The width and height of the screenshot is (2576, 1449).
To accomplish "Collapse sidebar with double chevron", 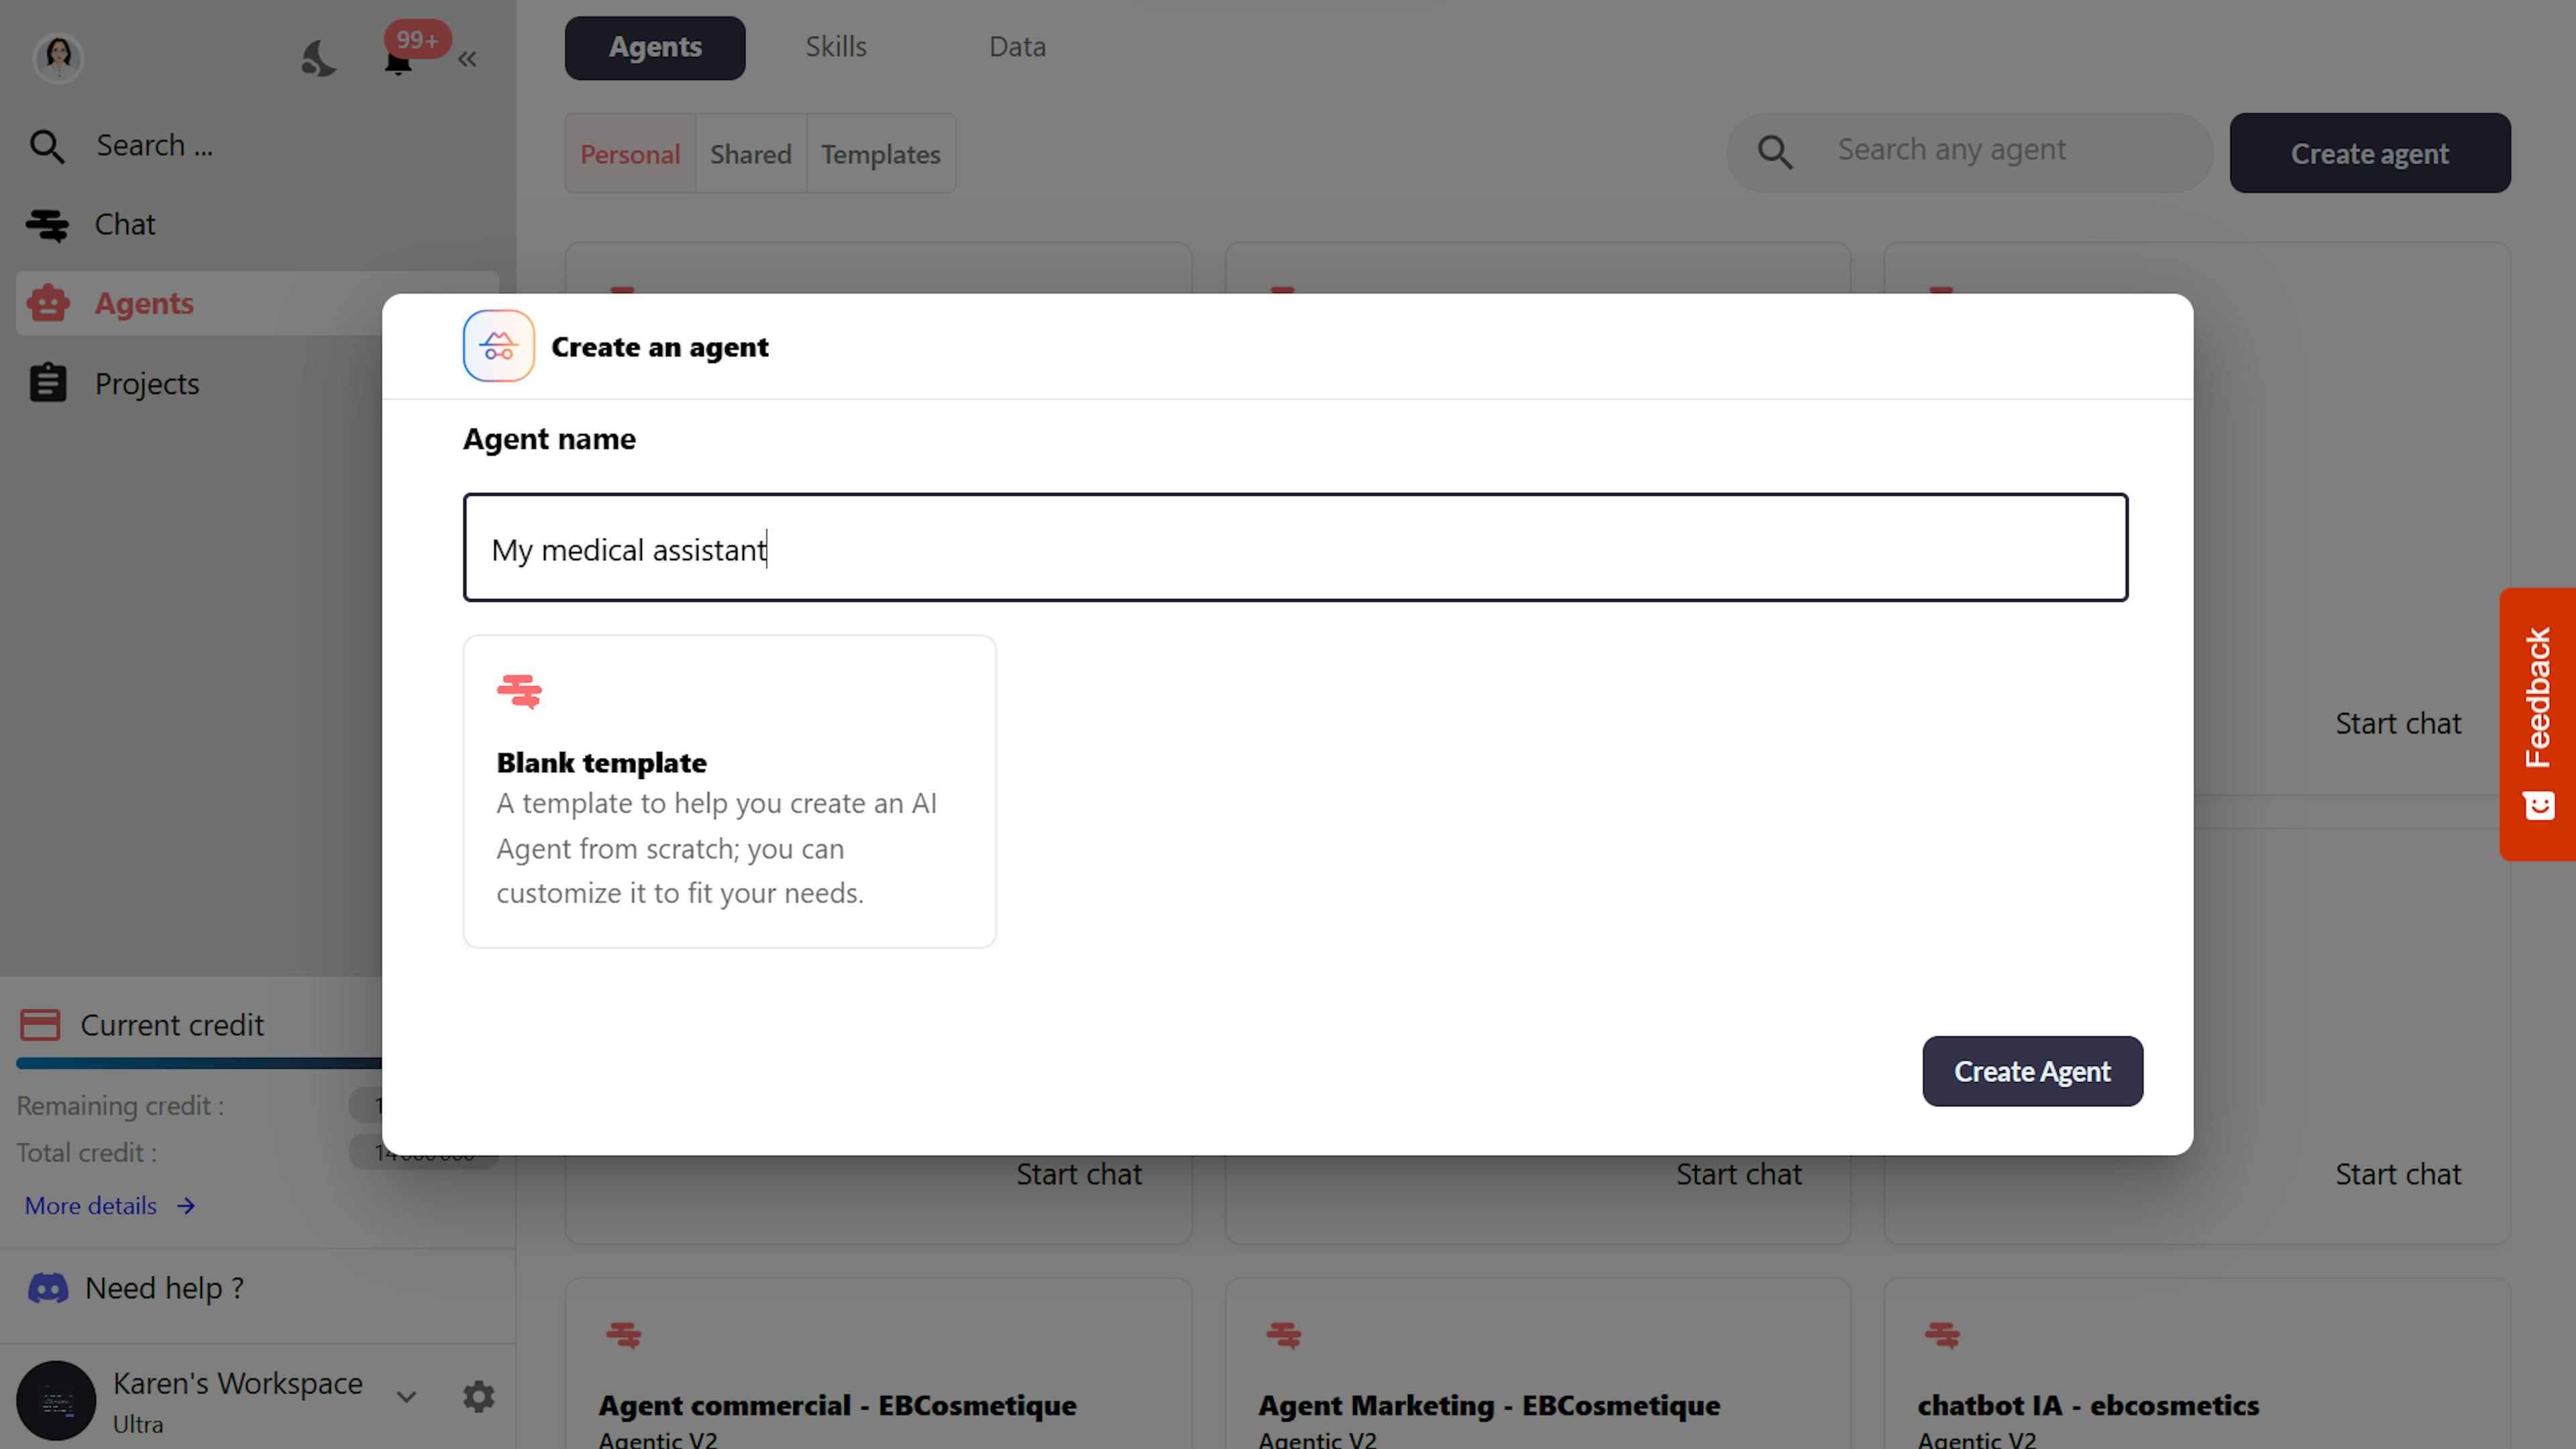I will 467,60.
